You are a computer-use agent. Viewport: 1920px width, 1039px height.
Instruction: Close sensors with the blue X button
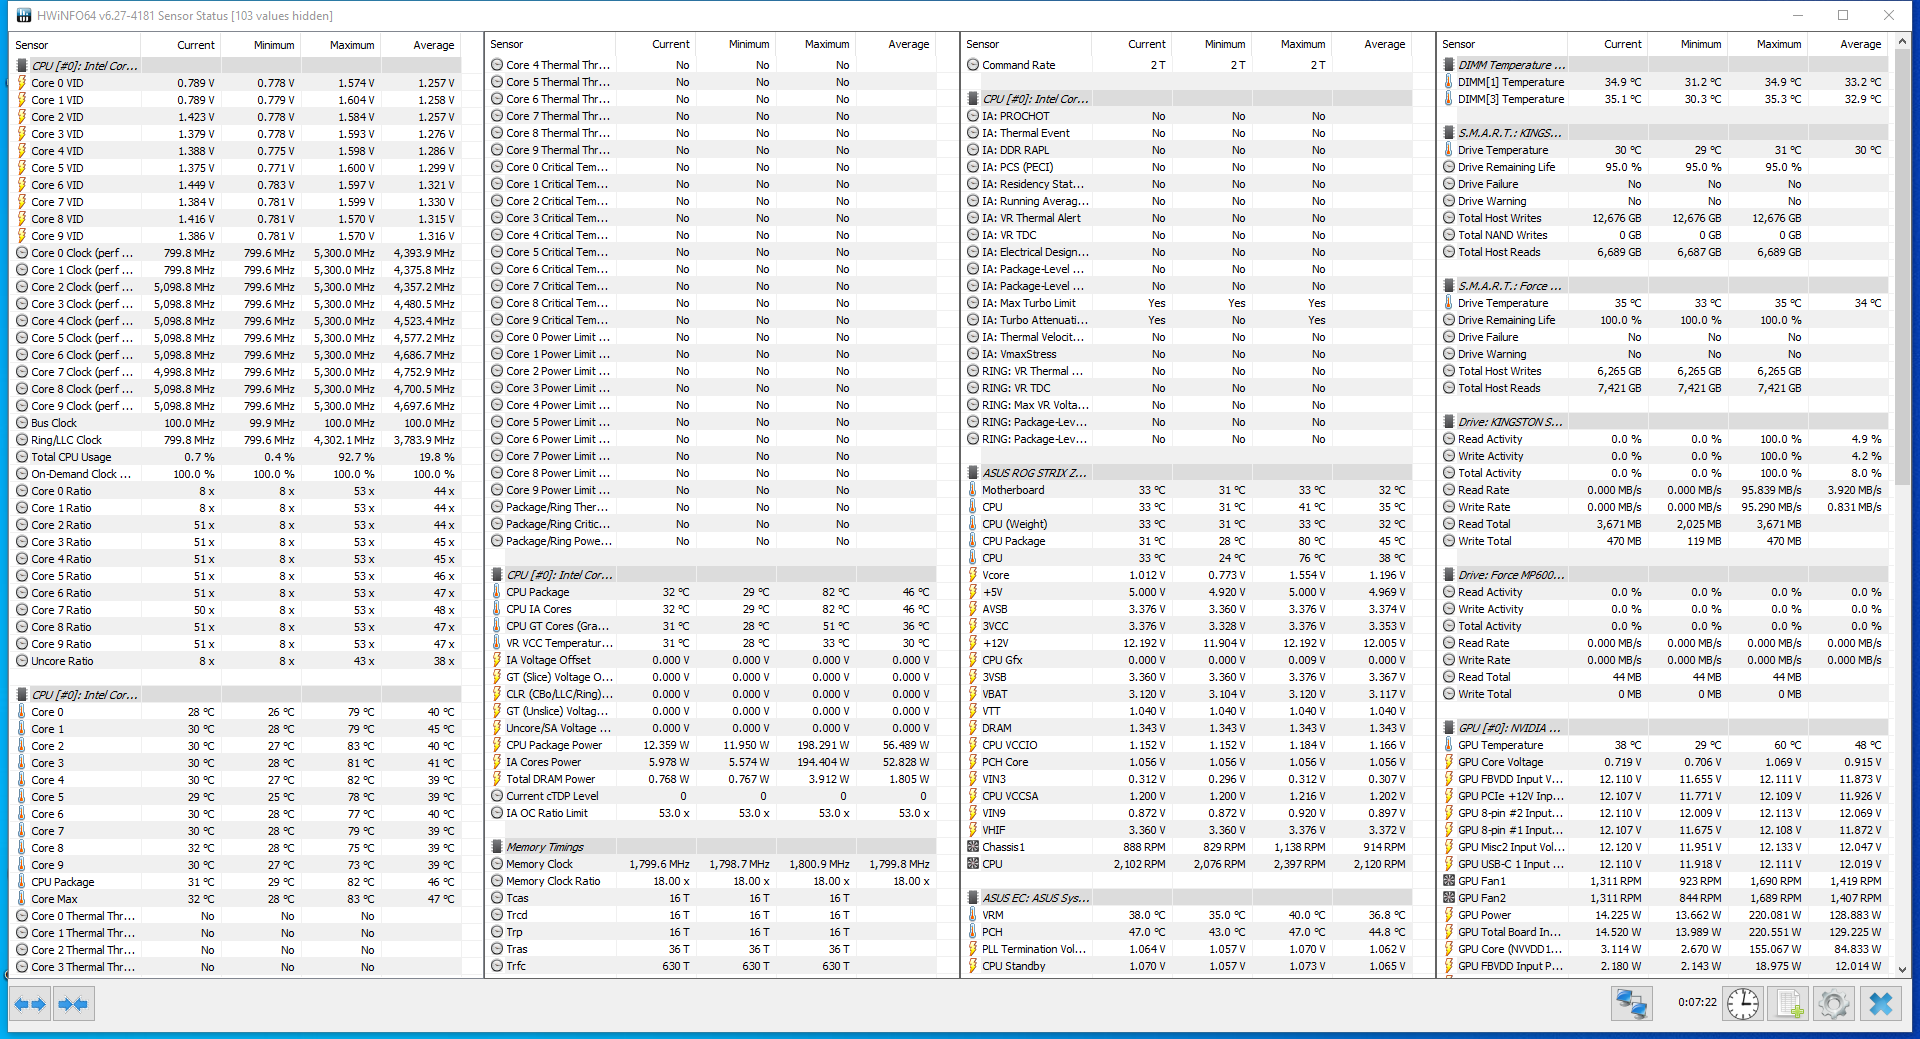tap(1881, 1004)
